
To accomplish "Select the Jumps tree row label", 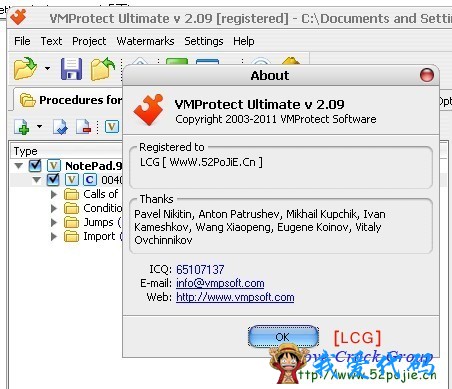I will 103,222.
